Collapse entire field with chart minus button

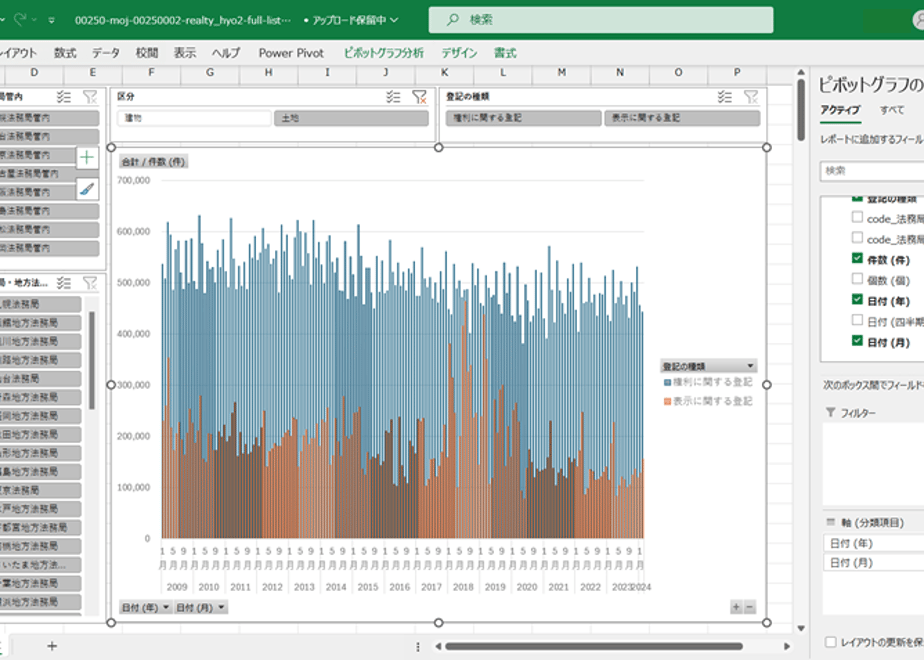coord(750,607)
